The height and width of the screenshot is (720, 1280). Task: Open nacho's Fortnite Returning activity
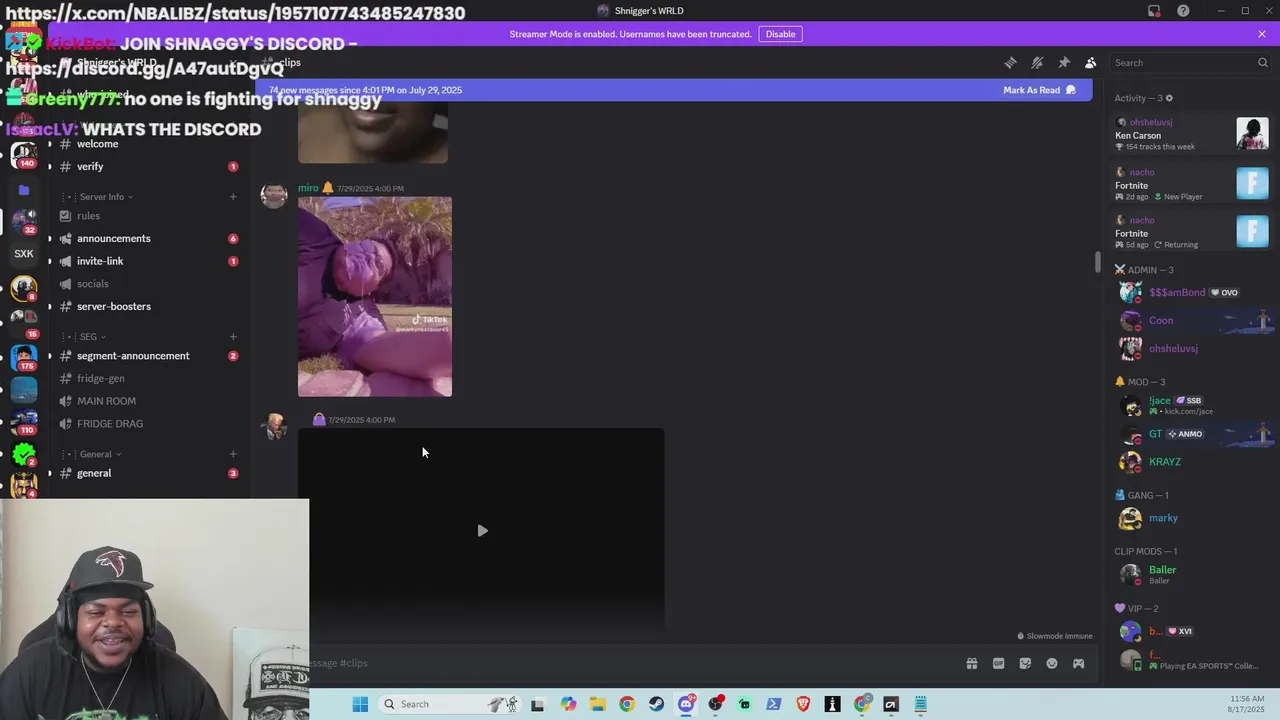click(1191, 232)
